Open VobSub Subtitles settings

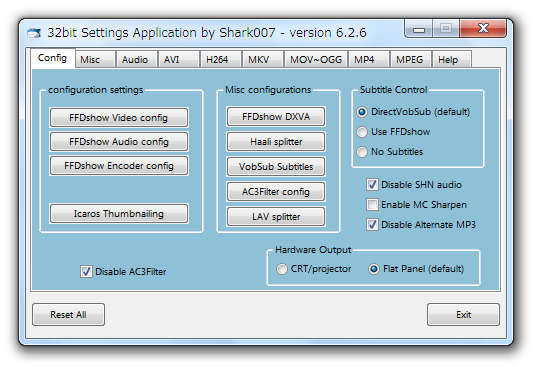coord(276,166)
